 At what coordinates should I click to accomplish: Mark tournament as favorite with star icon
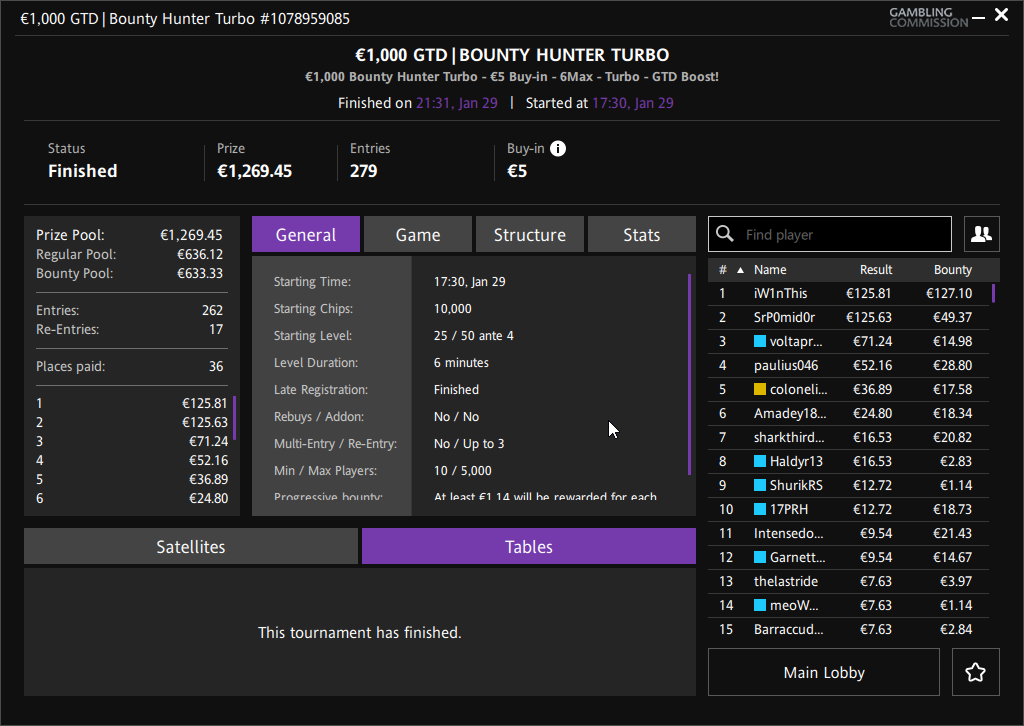coord(976,672)
